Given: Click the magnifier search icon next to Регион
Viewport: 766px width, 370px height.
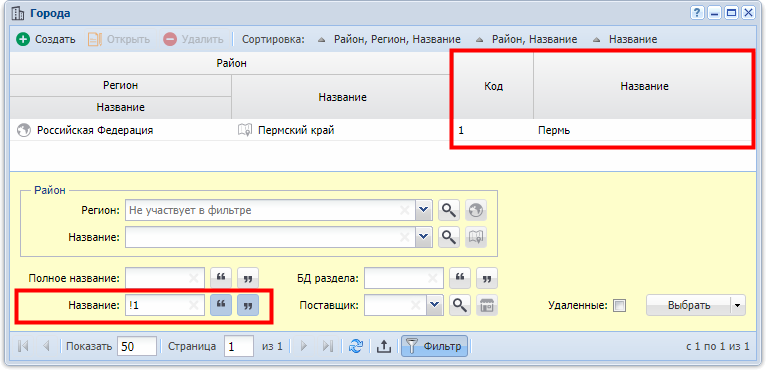Looking at the screenshot, I should coord(448,211).
